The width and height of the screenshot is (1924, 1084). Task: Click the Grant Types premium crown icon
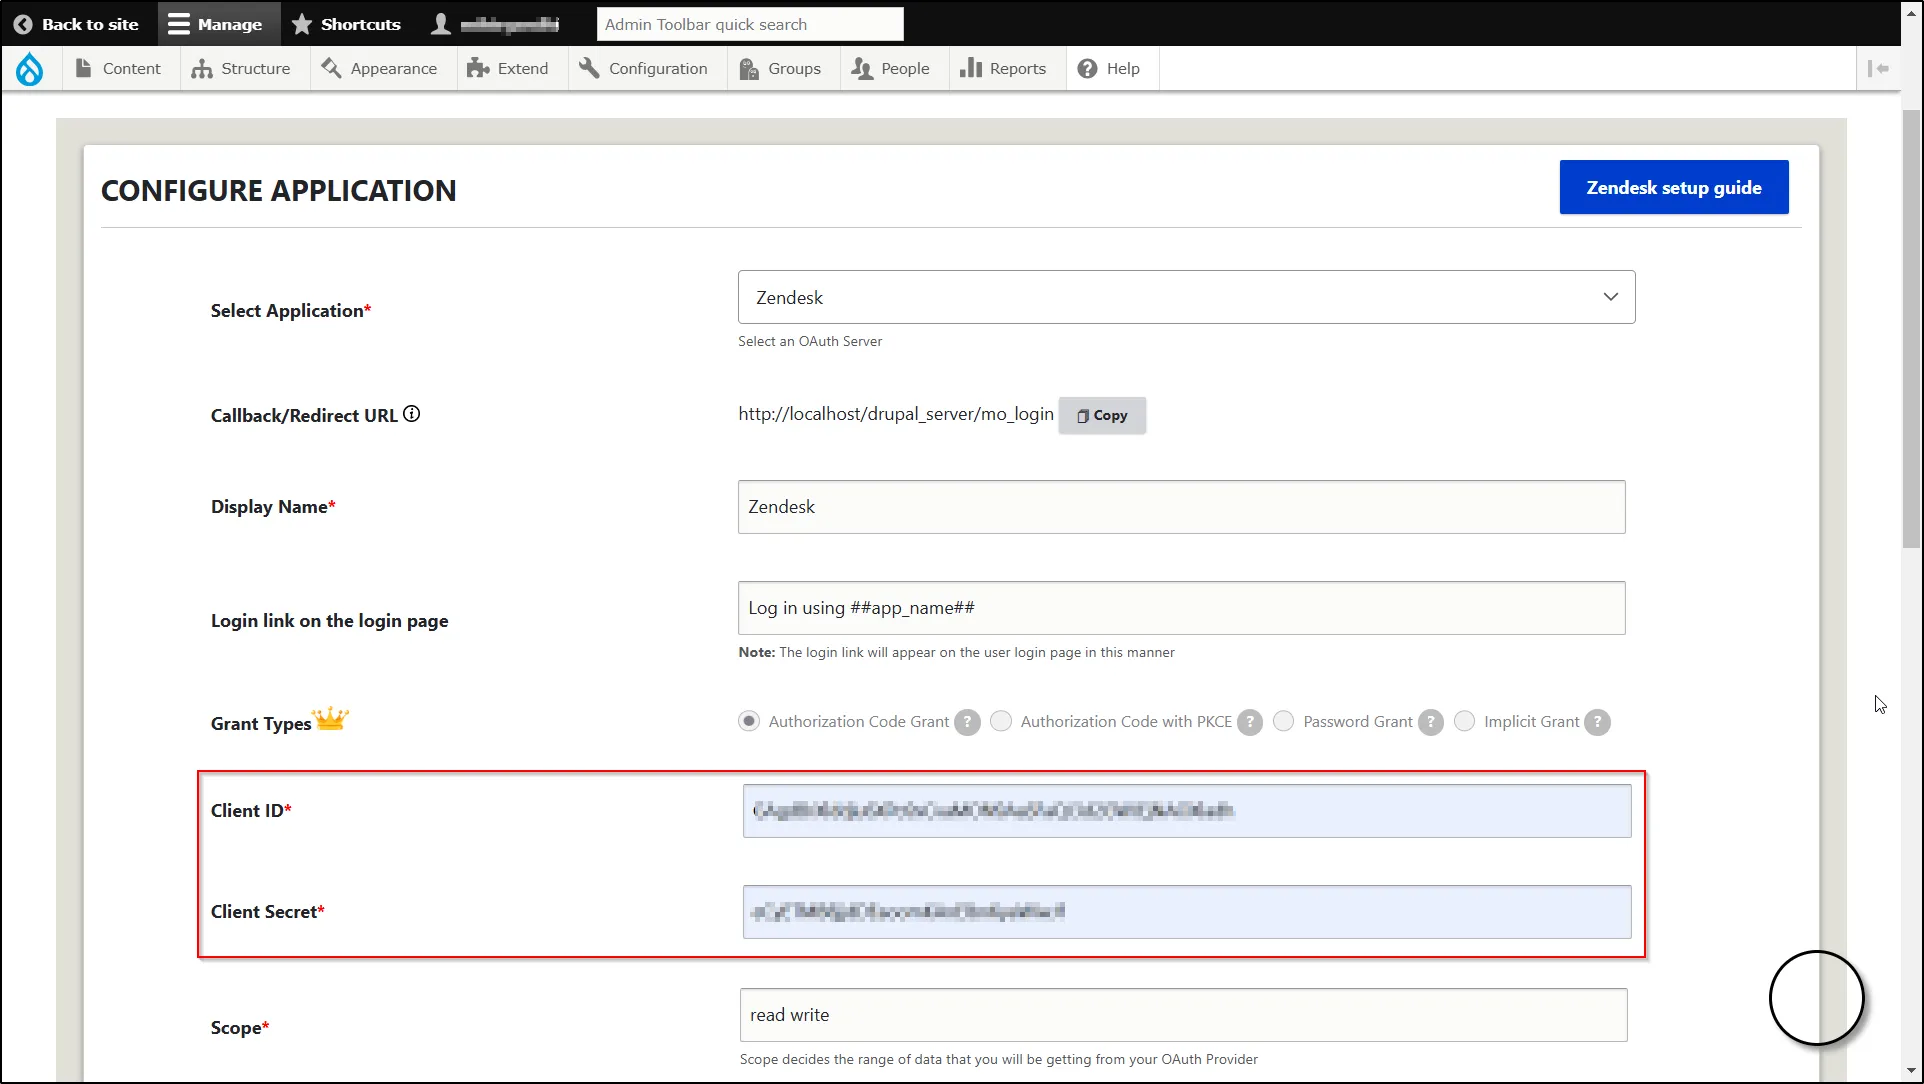[330, 718]
